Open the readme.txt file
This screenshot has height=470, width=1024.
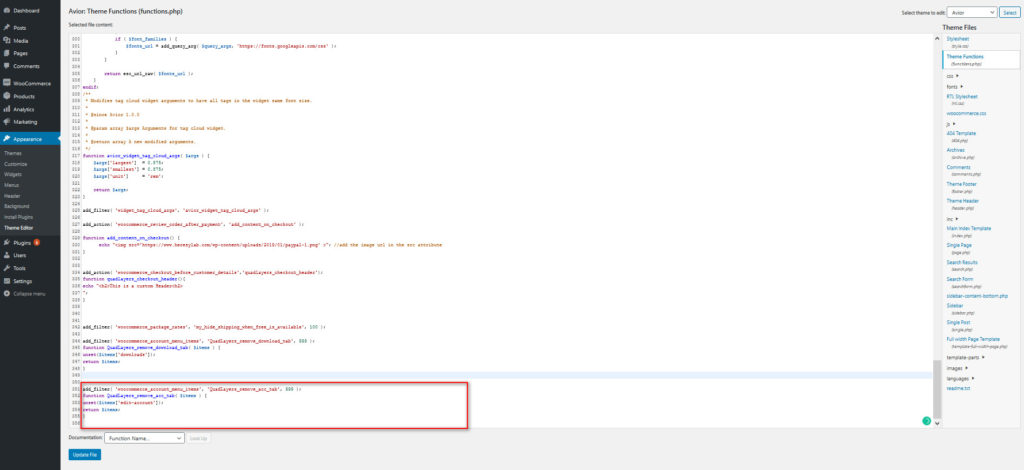(x=957, y=388)
